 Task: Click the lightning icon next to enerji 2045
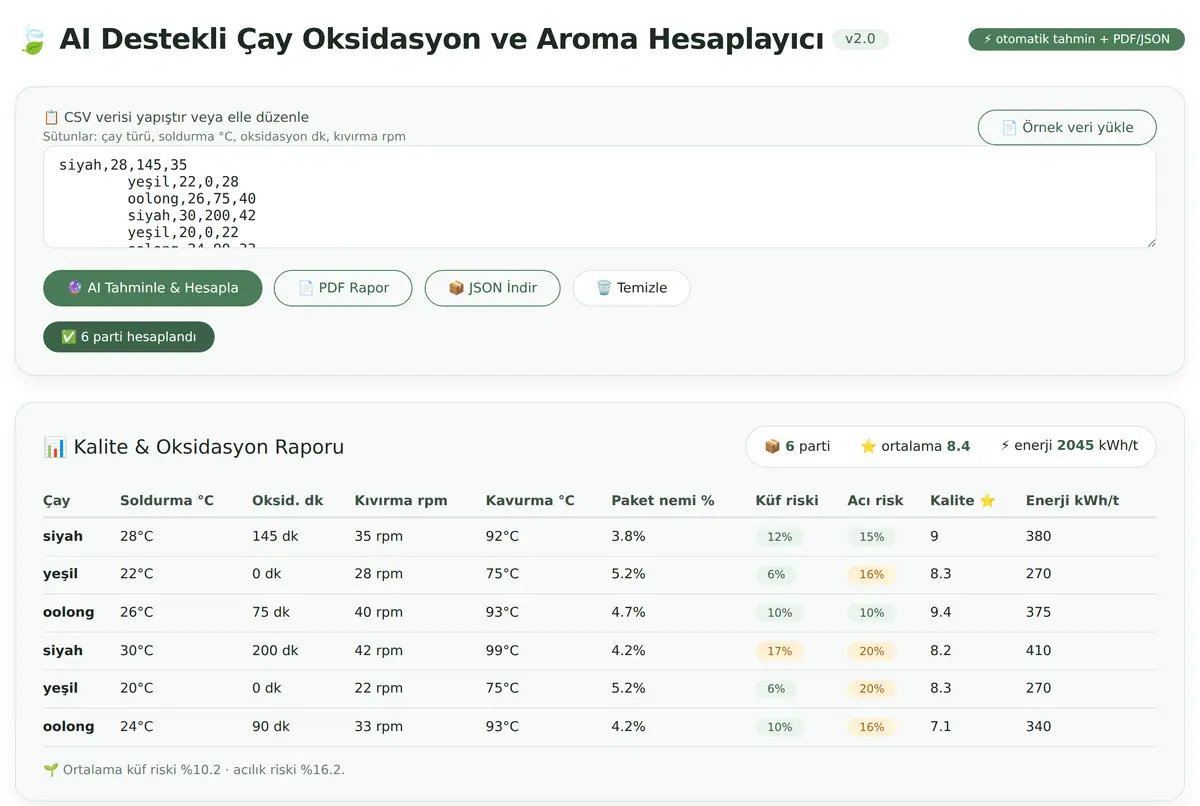[1005, 446]
